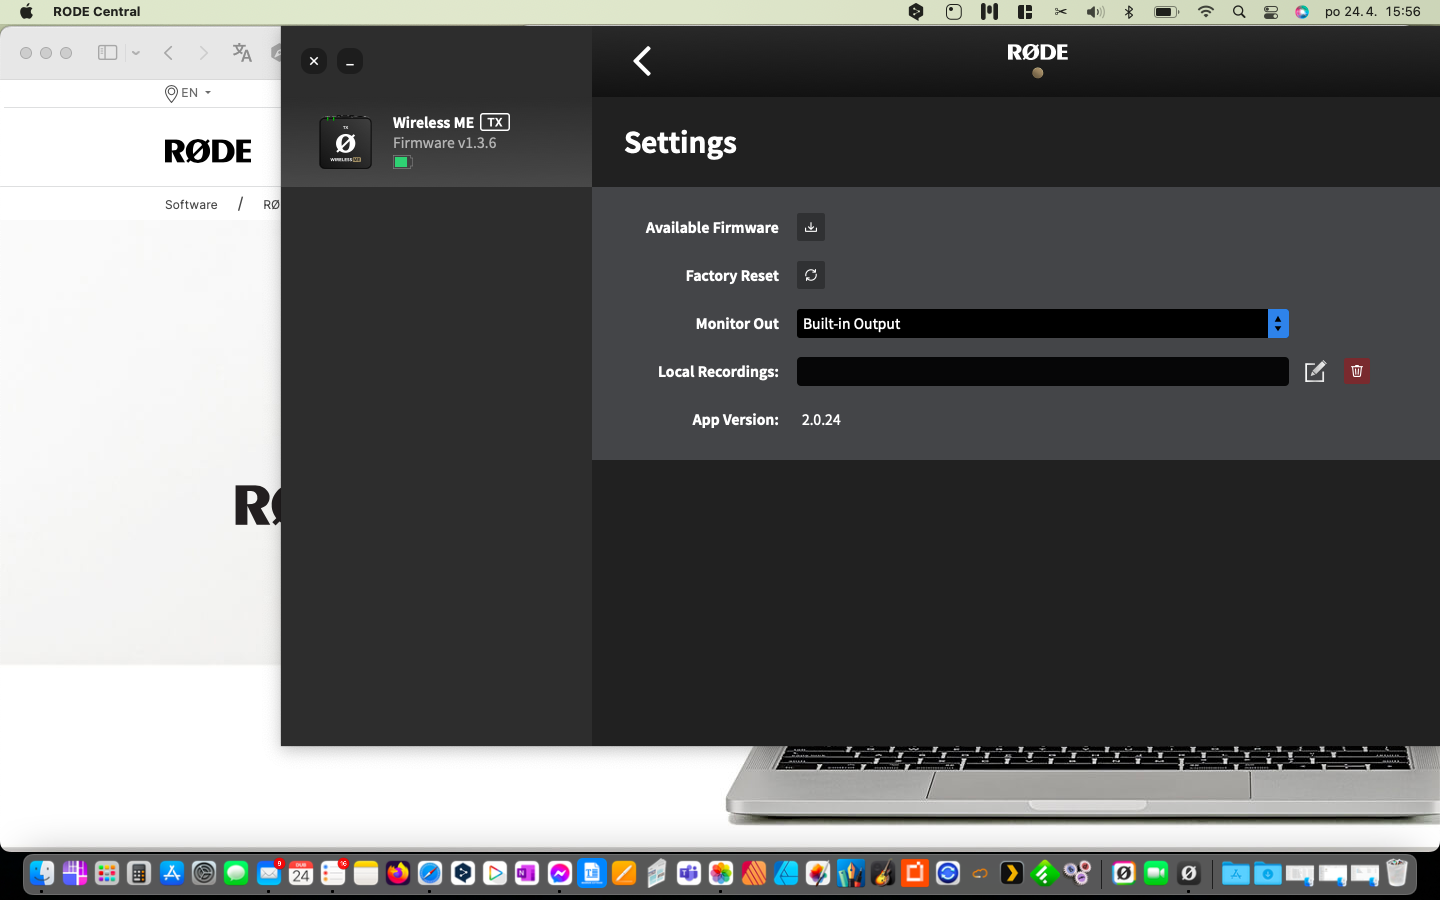Open the Monitor Out dropdown
1440x900 pixels.
pos(1042,323)
